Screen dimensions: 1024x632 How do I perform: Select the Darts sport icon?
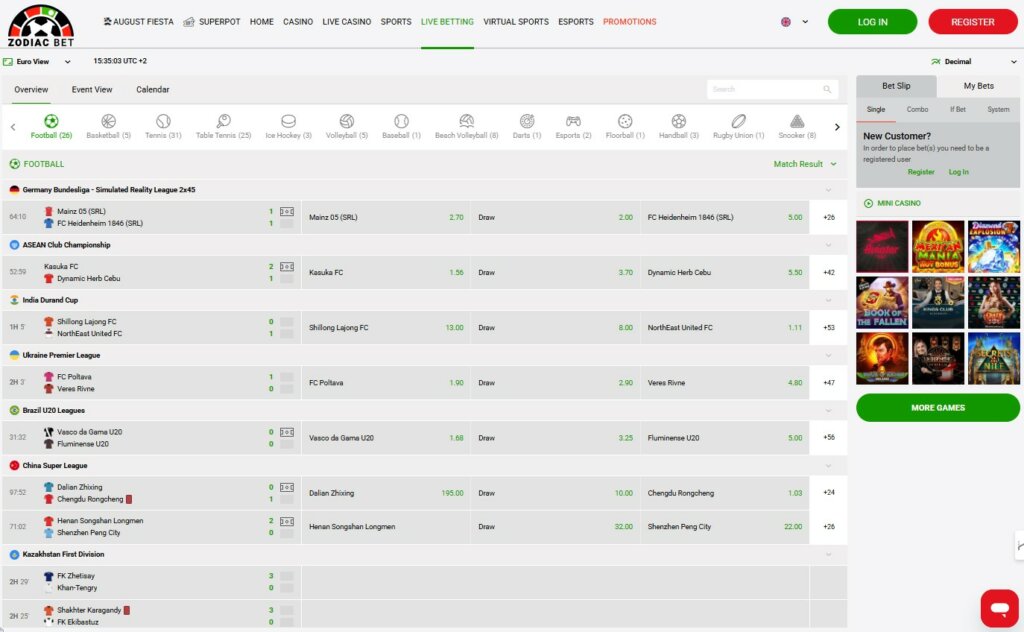(x=526, y=121)
